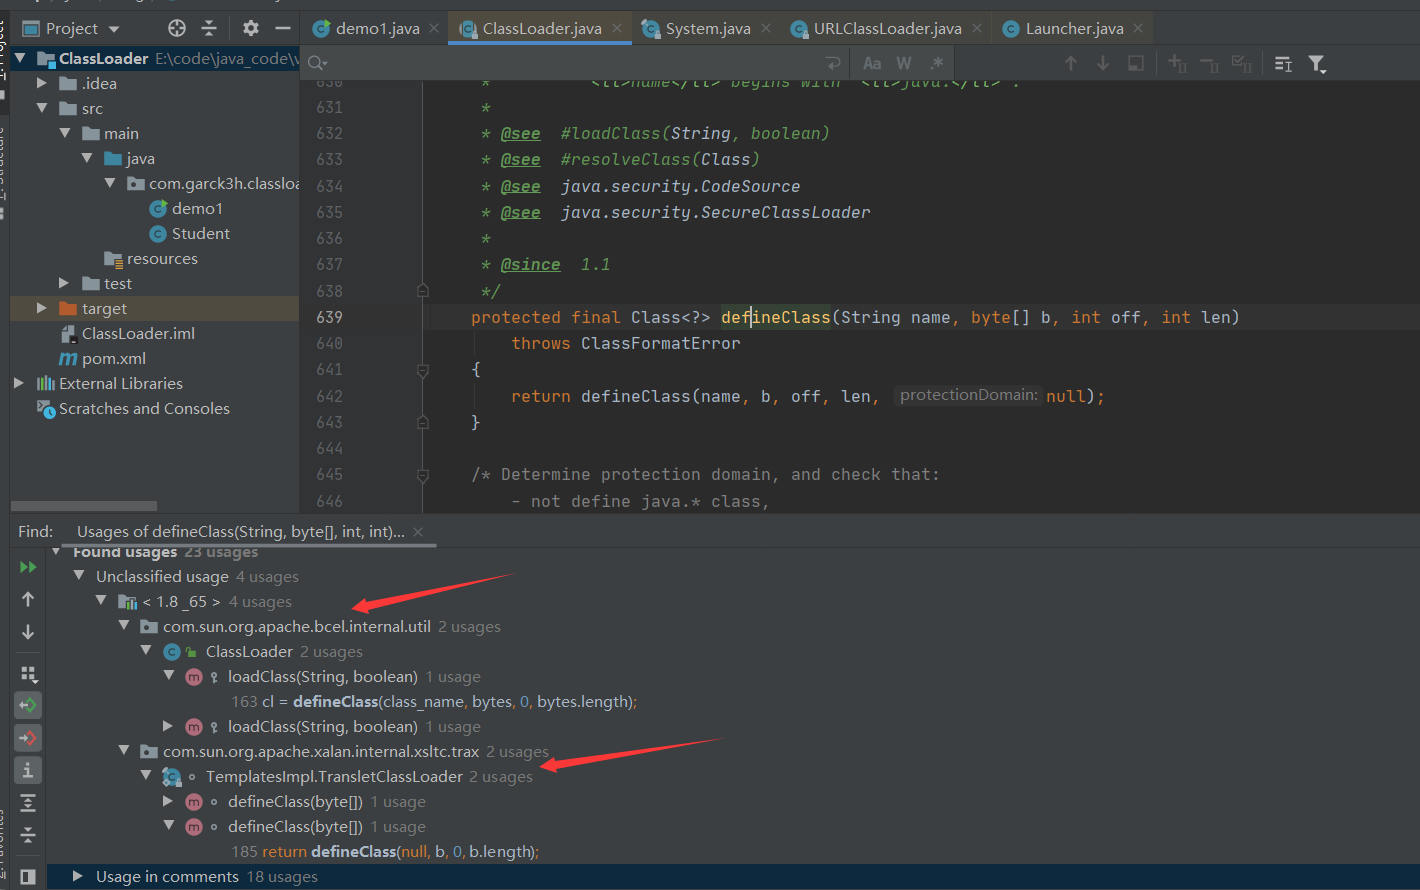Click #loadClass(String, boolean) javadoc link
Screen dimensions: 1420x890
tap(695, 133)
